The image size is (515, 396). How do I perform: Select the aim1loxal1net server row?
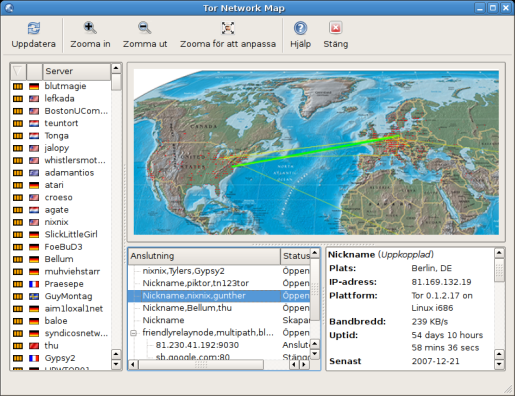pyautogui.click(x=61, y=309)
